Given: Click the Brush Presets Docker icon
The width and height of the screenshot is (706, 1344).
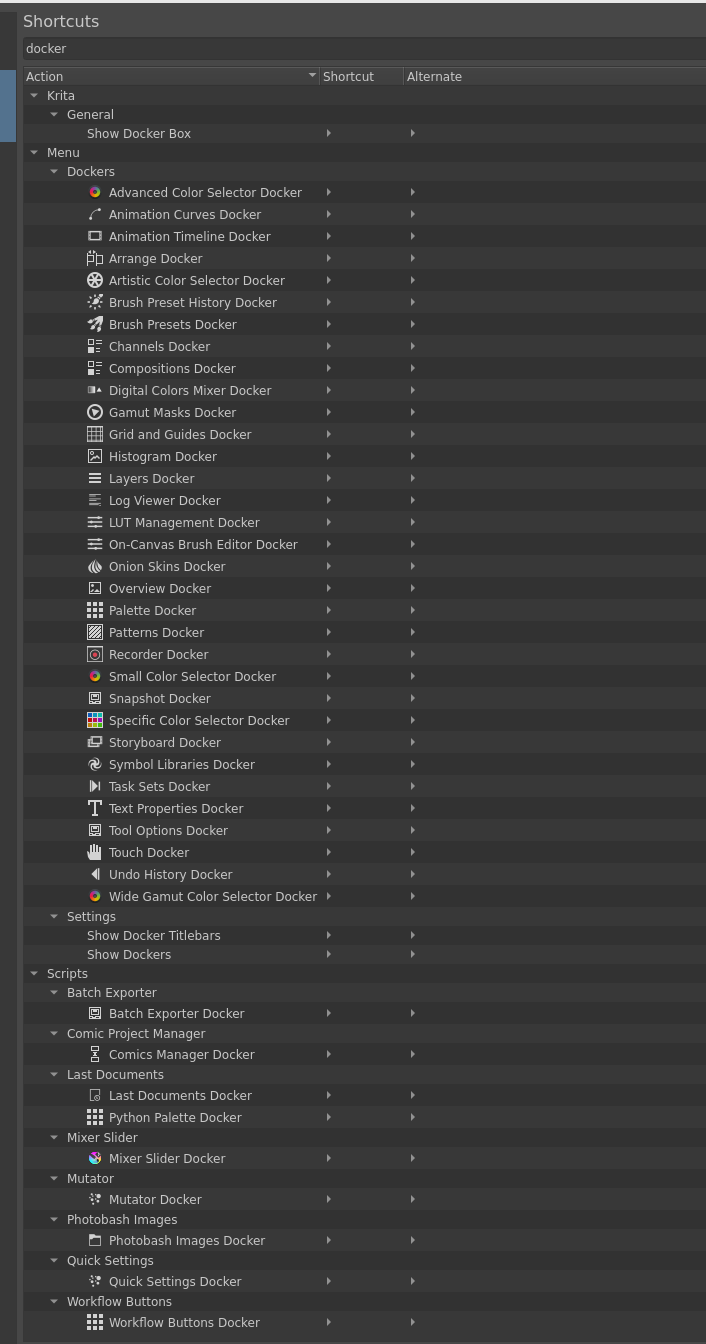Looking at the screenshot, I should [x=95, y=324].
